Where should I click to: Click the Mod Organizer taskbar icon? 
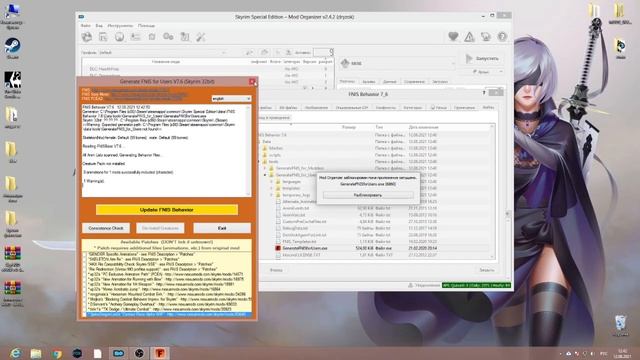pos(118,353)
